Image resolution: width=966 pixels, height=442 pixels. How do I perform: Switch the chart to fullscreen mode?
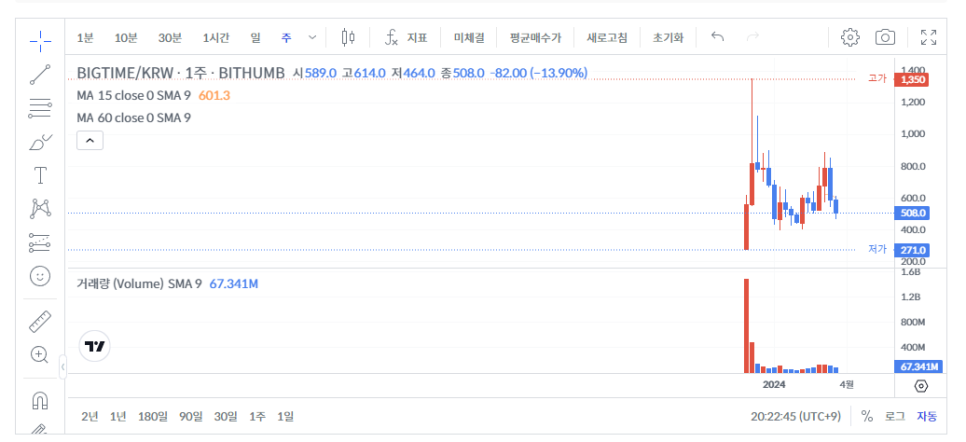click(x=928, y=38)
